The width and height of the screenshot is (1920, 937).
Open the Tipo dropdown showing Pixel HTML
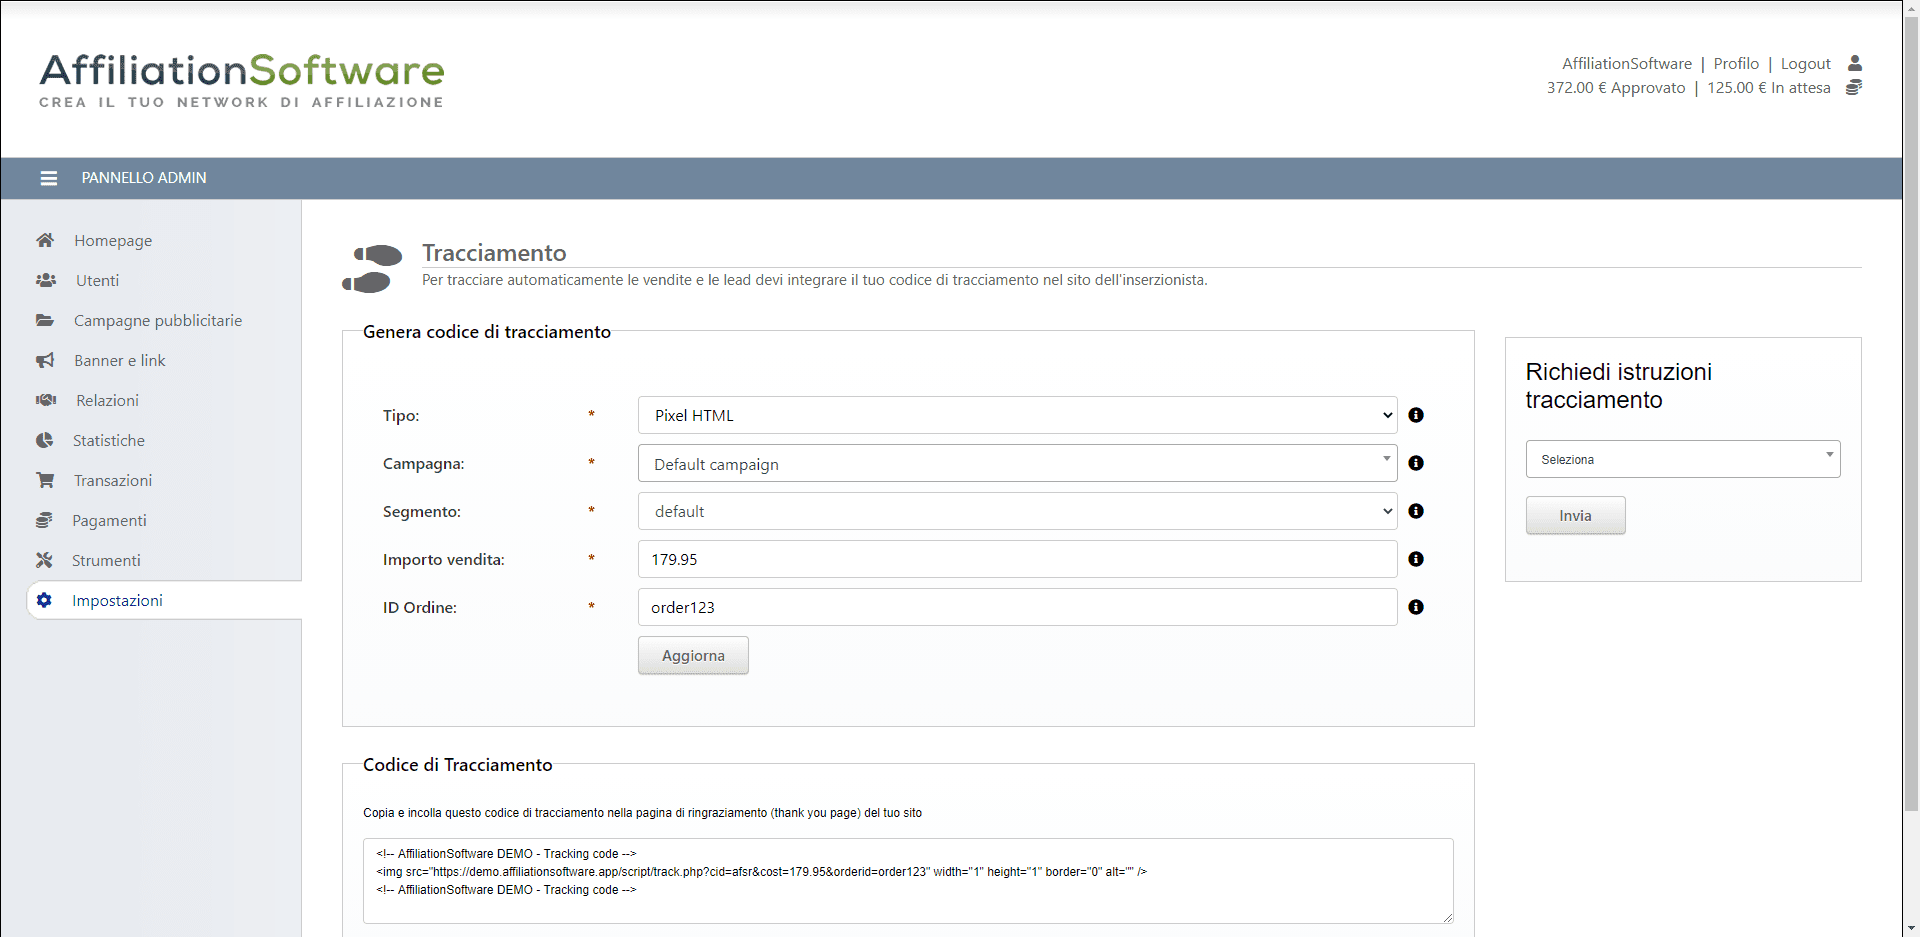pos(1017,415)
